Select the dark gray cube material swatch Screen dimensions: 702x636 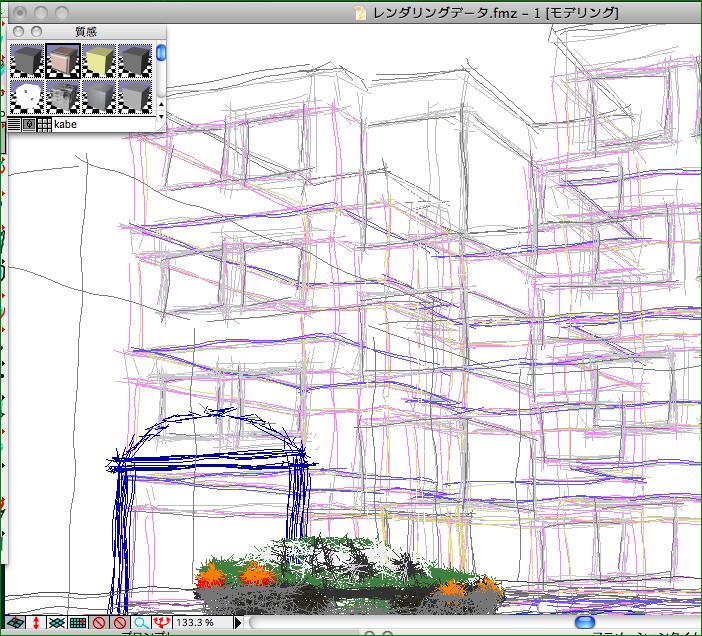[x=26, y=60]
